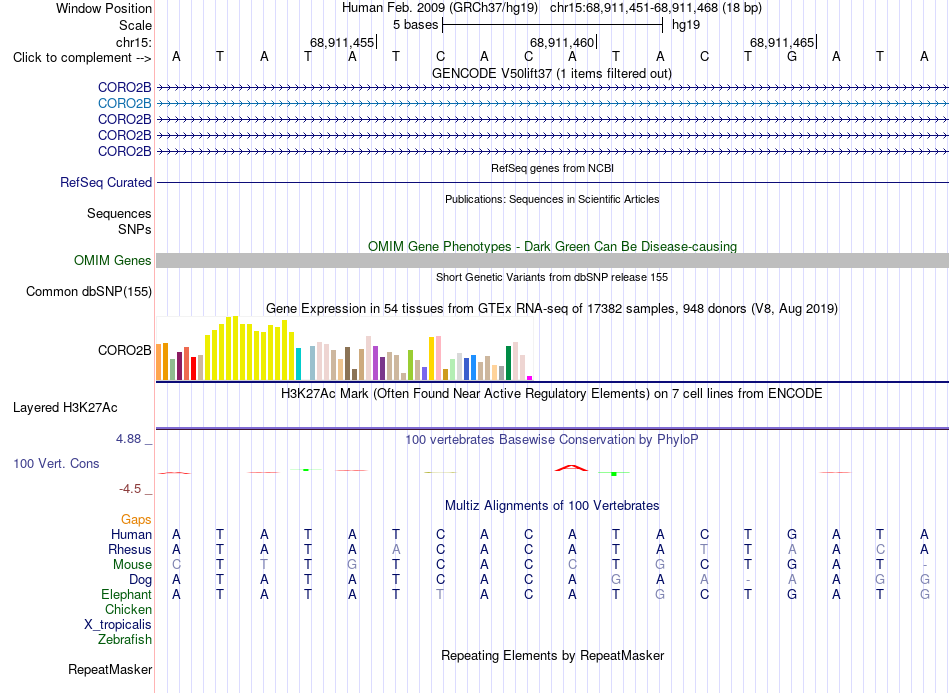Click the gray OMIM Genes bar
The image size is (950, 693).
click(x=552, y=260)
